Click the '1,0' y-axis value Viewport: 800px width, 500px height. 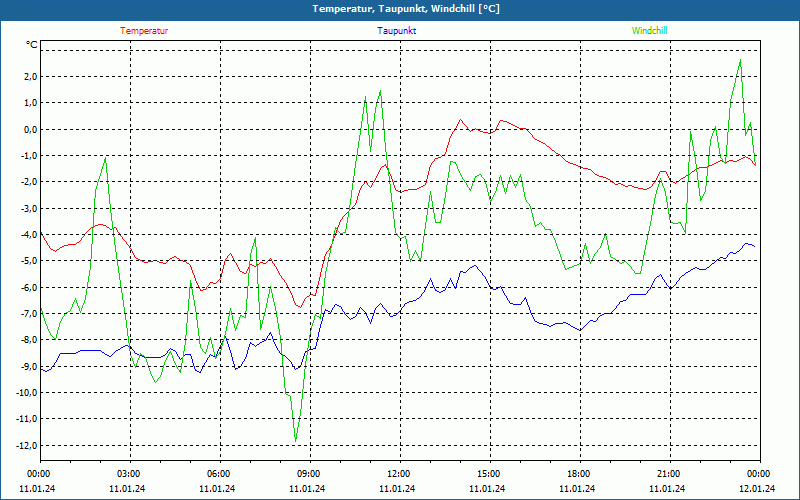coord(32,103)
